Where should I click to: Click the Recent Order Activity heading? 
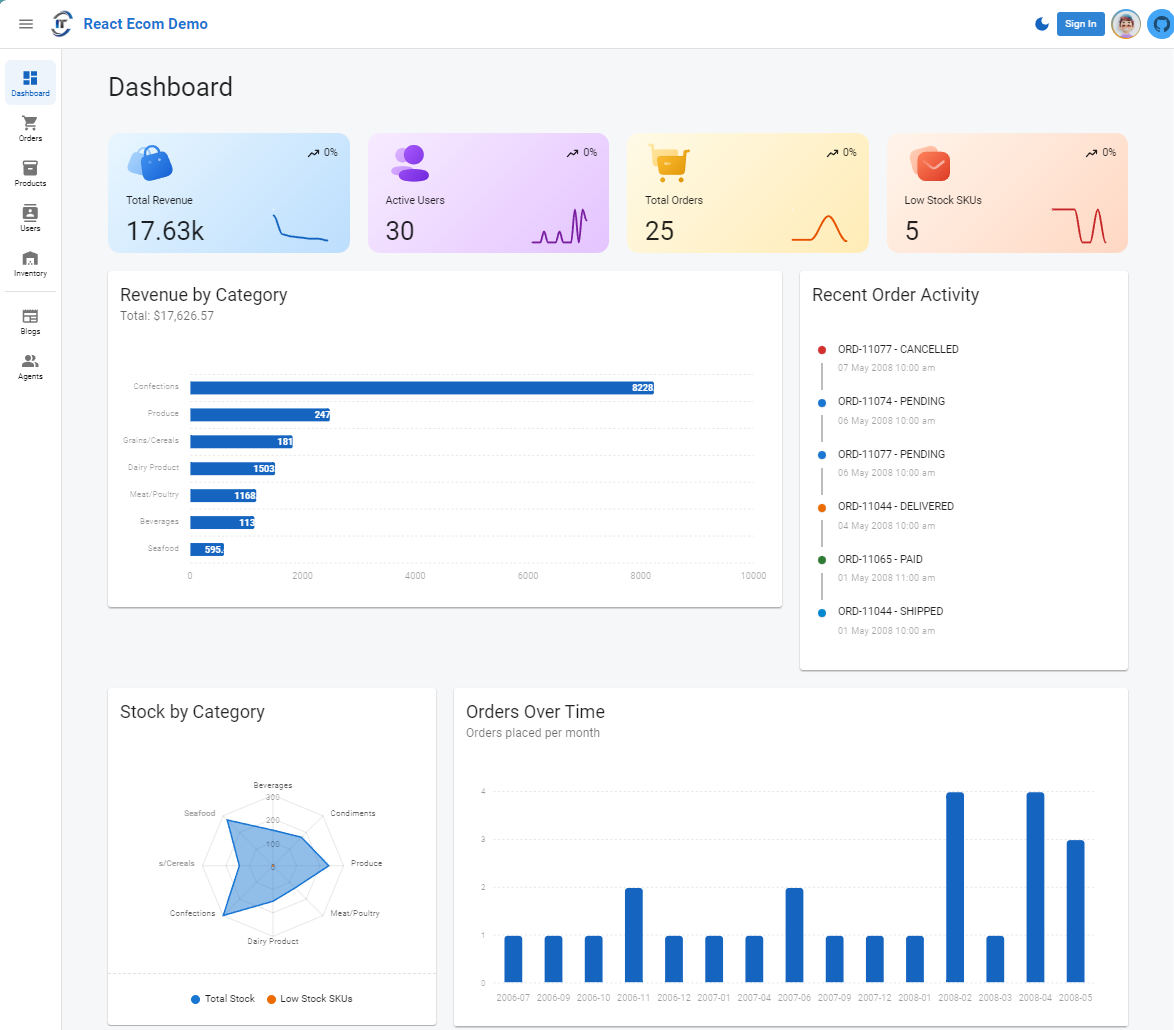coord(895,295)
